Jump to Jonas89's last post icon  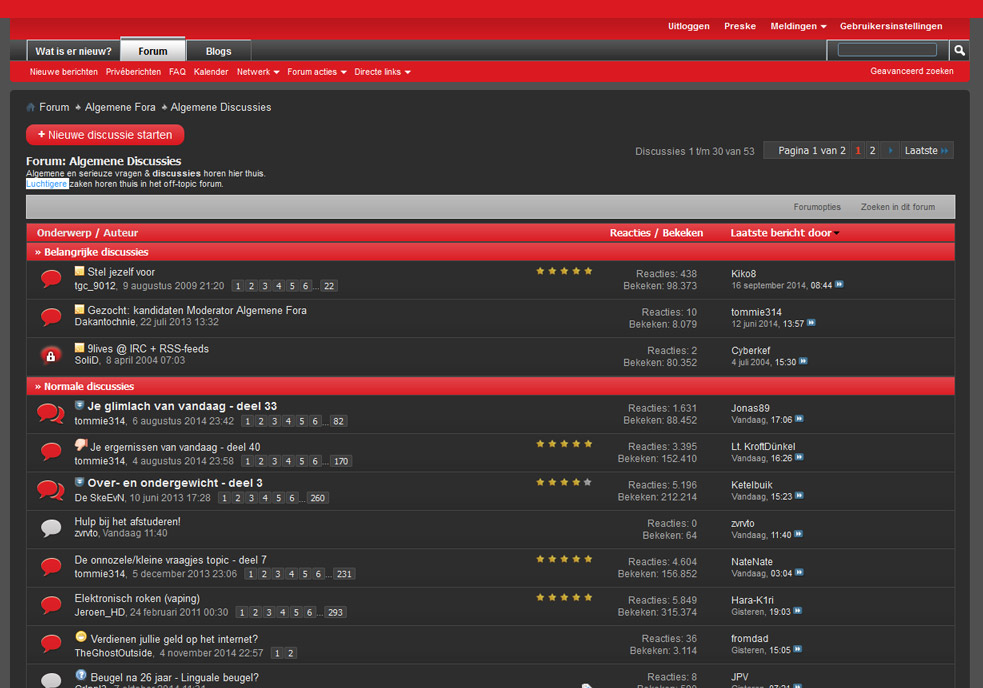coord(799,420)
